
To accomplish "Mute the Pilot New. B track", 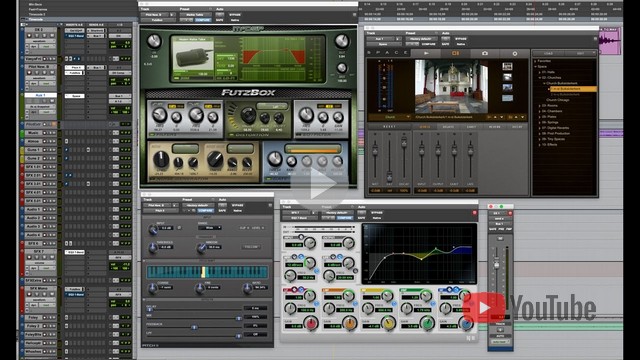I will [x=52, y=73].
